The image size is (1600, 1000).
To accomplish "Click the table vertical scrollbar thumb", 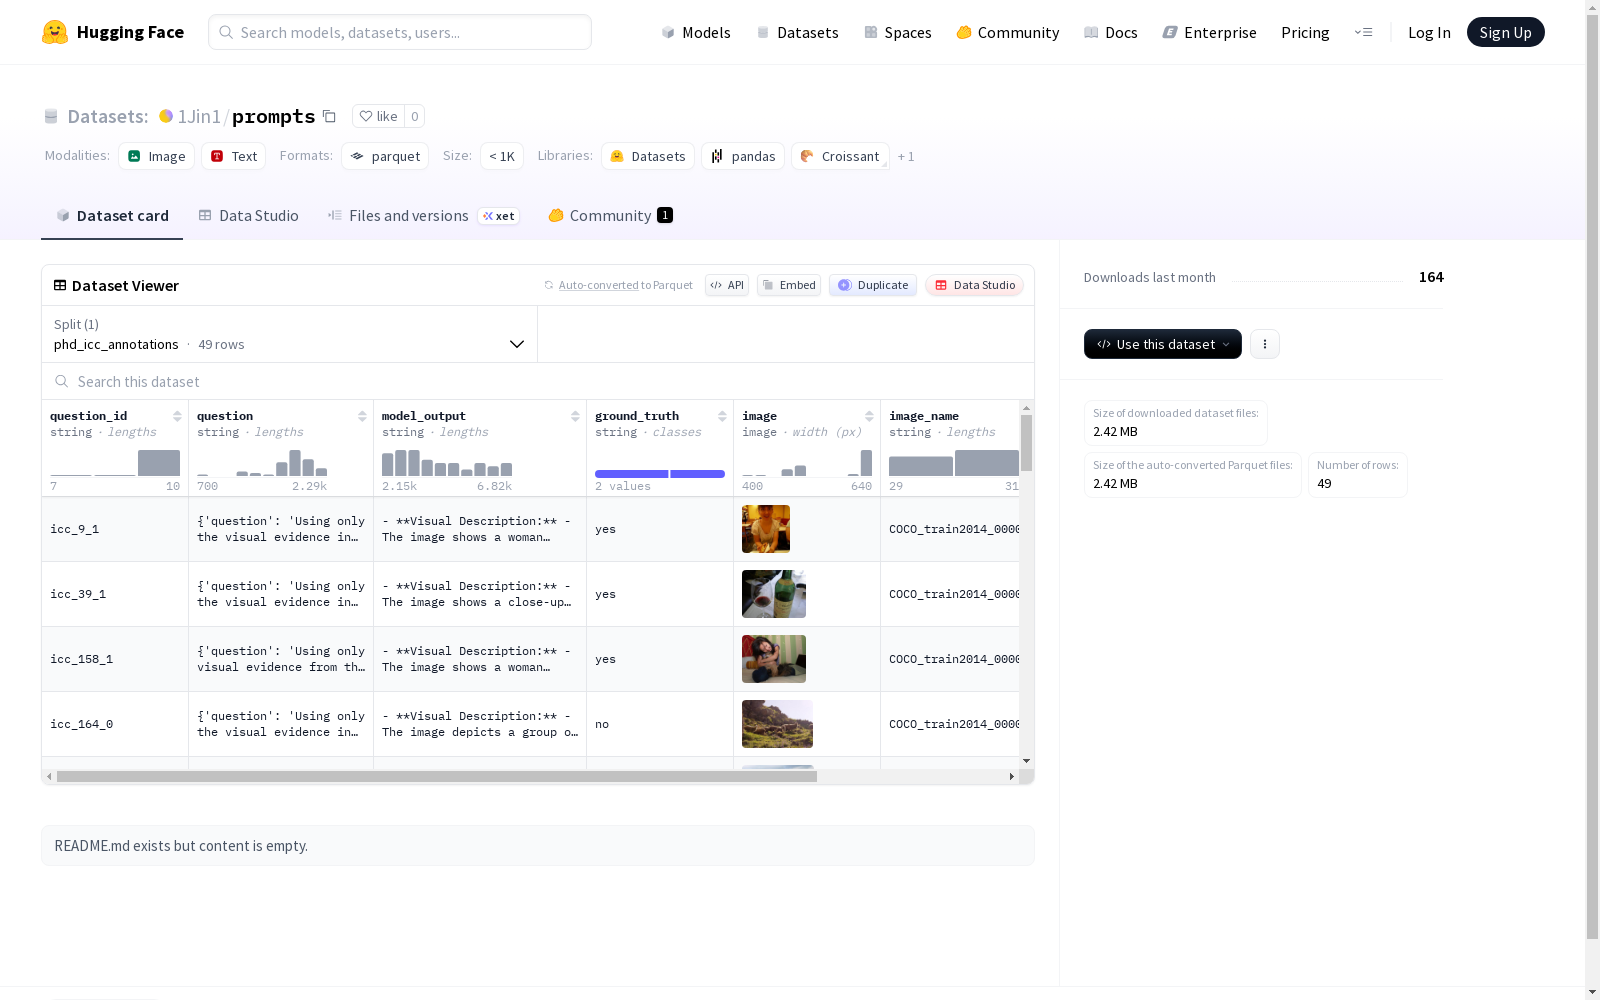I will (x=1026, y=443).
